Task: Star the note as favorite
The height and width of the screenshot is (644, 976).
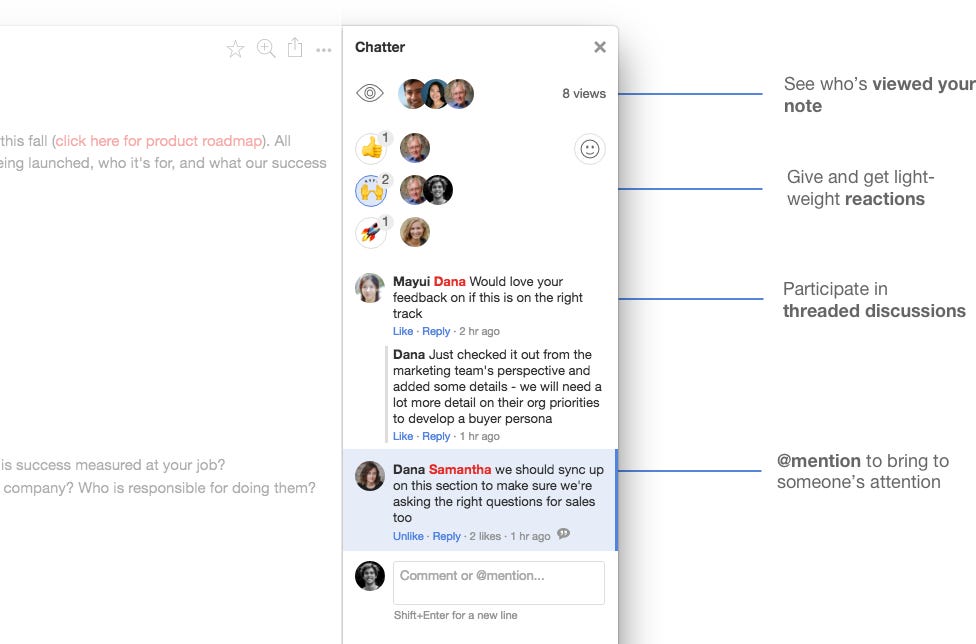Action: [x=235, y=49]
